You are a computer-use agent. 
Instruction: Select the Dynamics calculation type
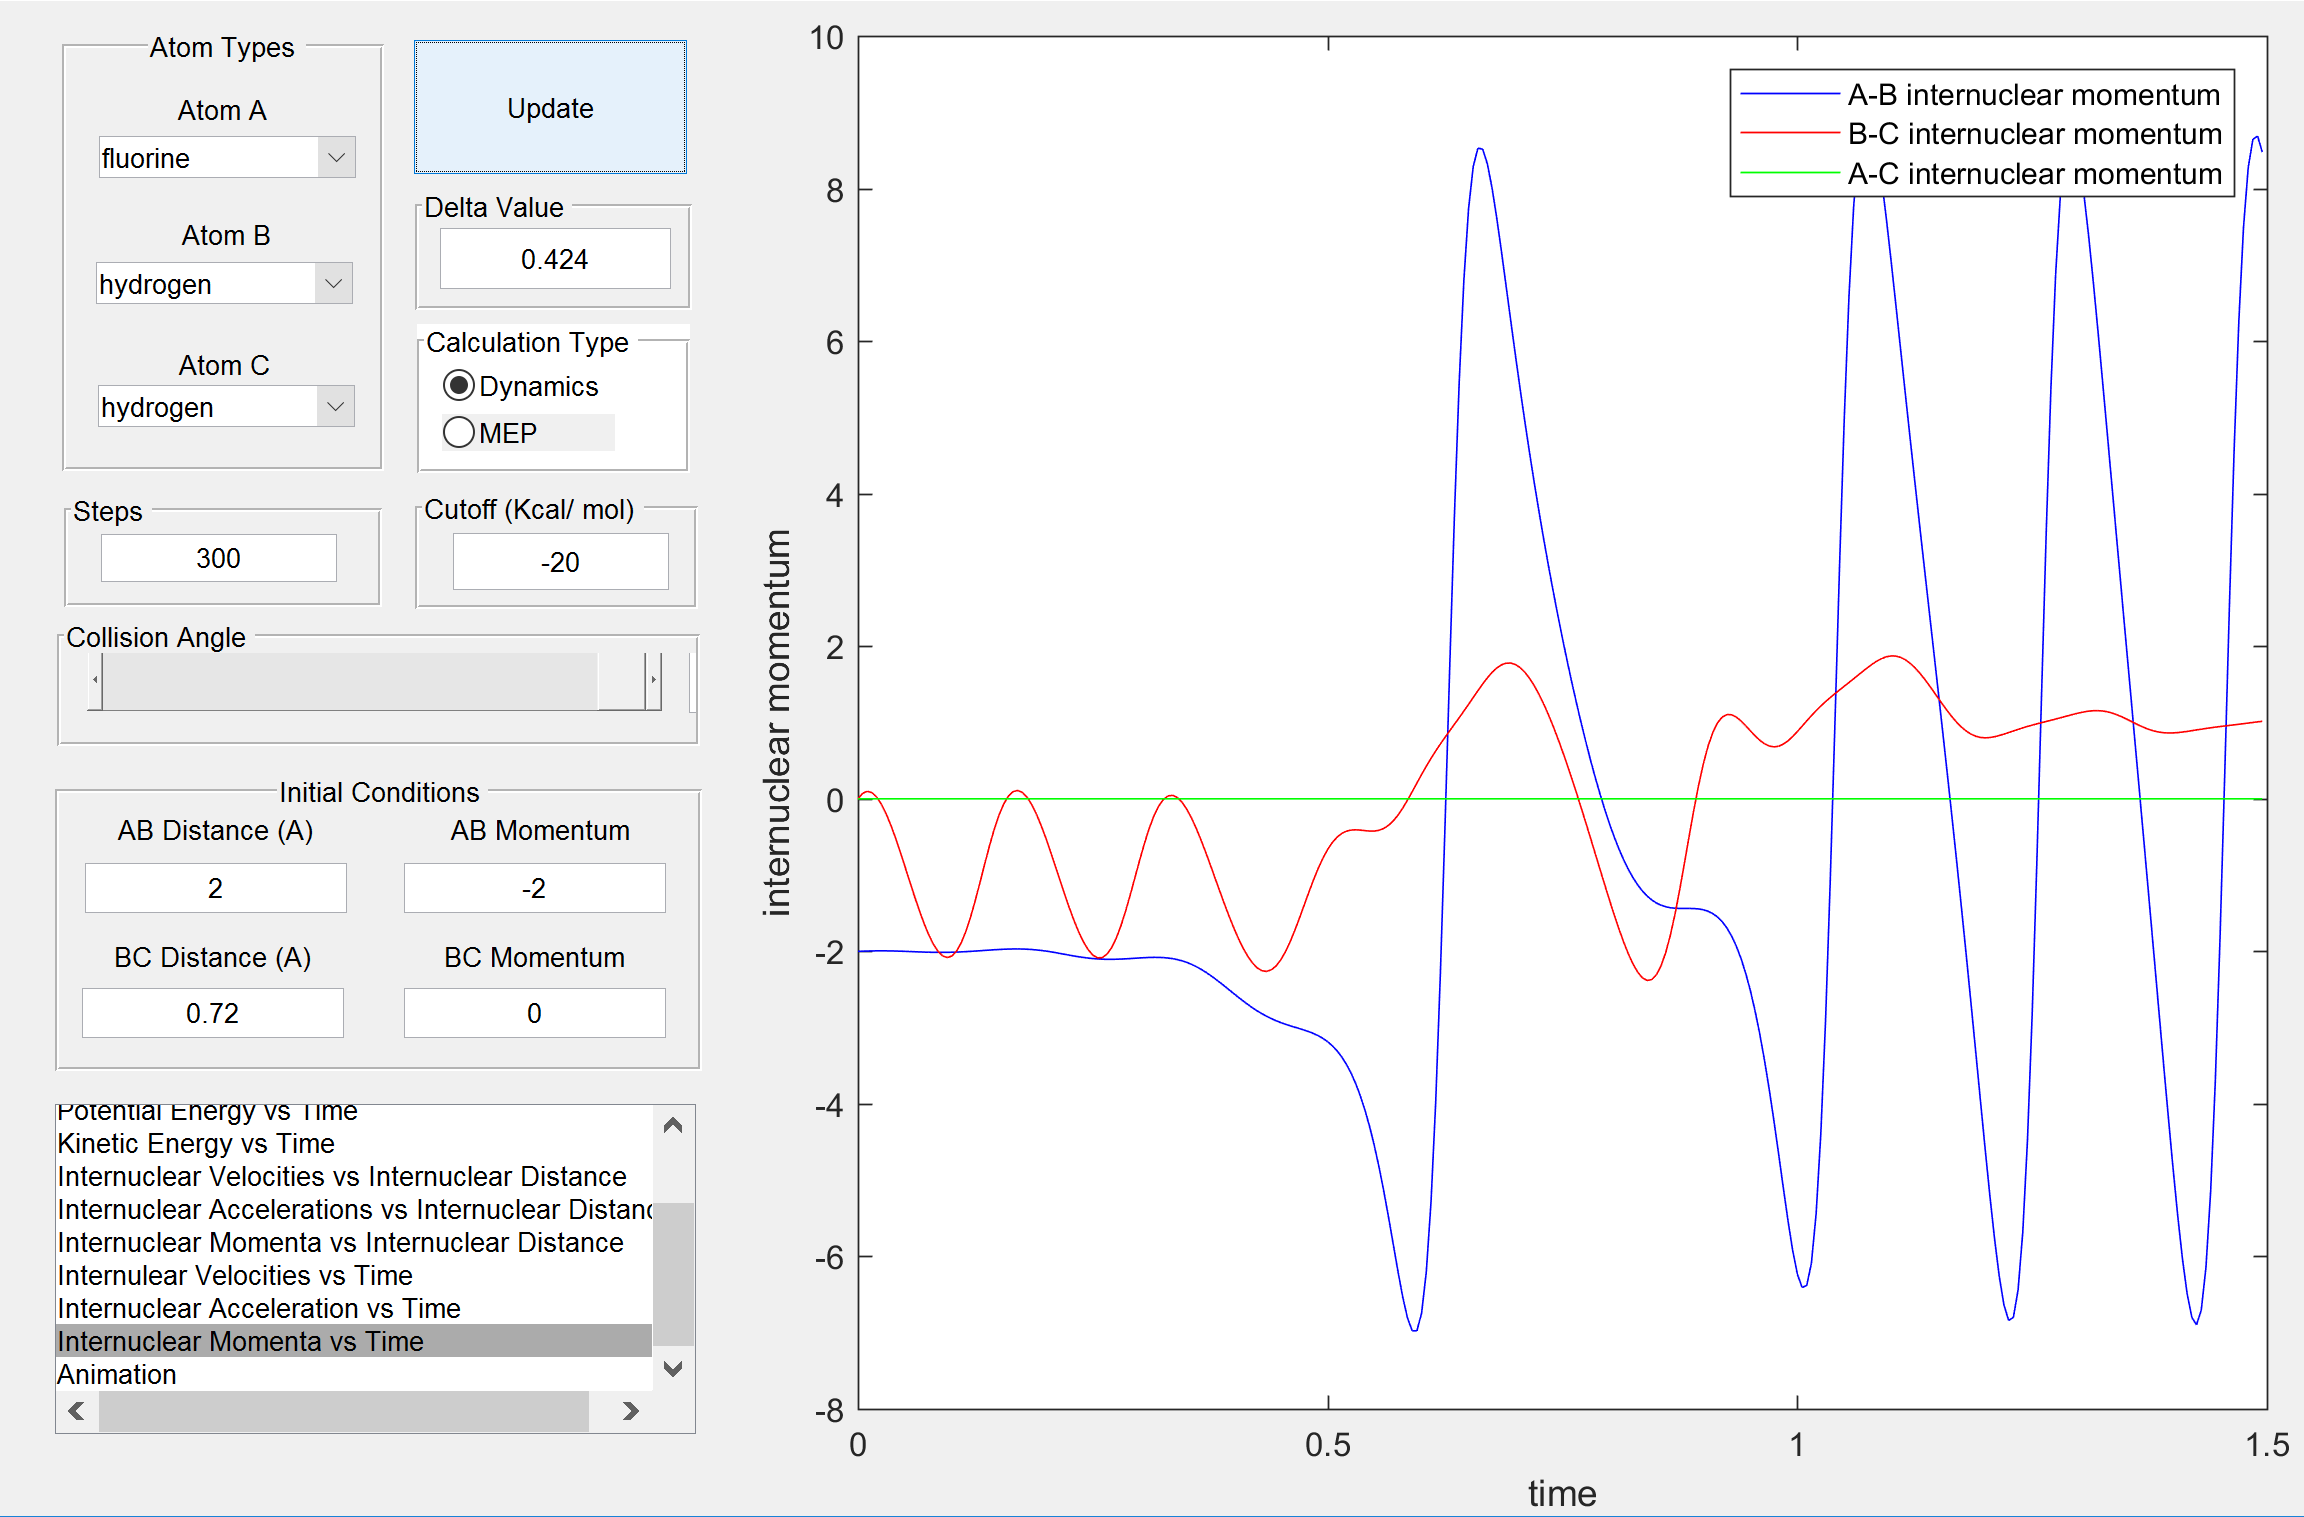tap(520, 386)
